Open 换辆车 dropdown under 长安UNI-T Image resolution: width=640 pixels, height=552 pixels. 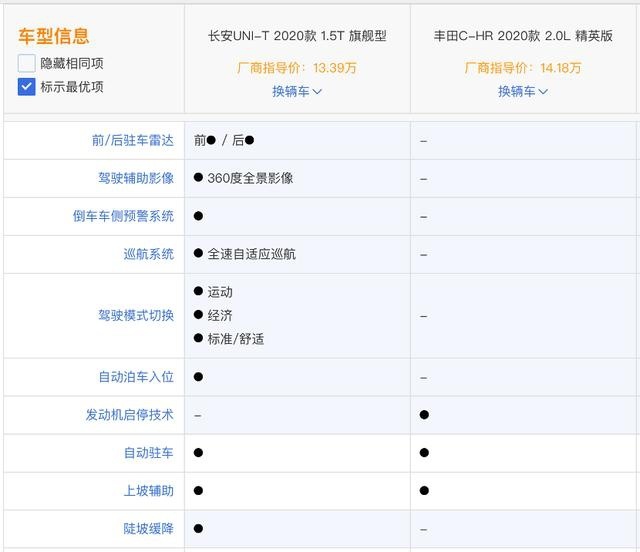[x=297, y=91]
